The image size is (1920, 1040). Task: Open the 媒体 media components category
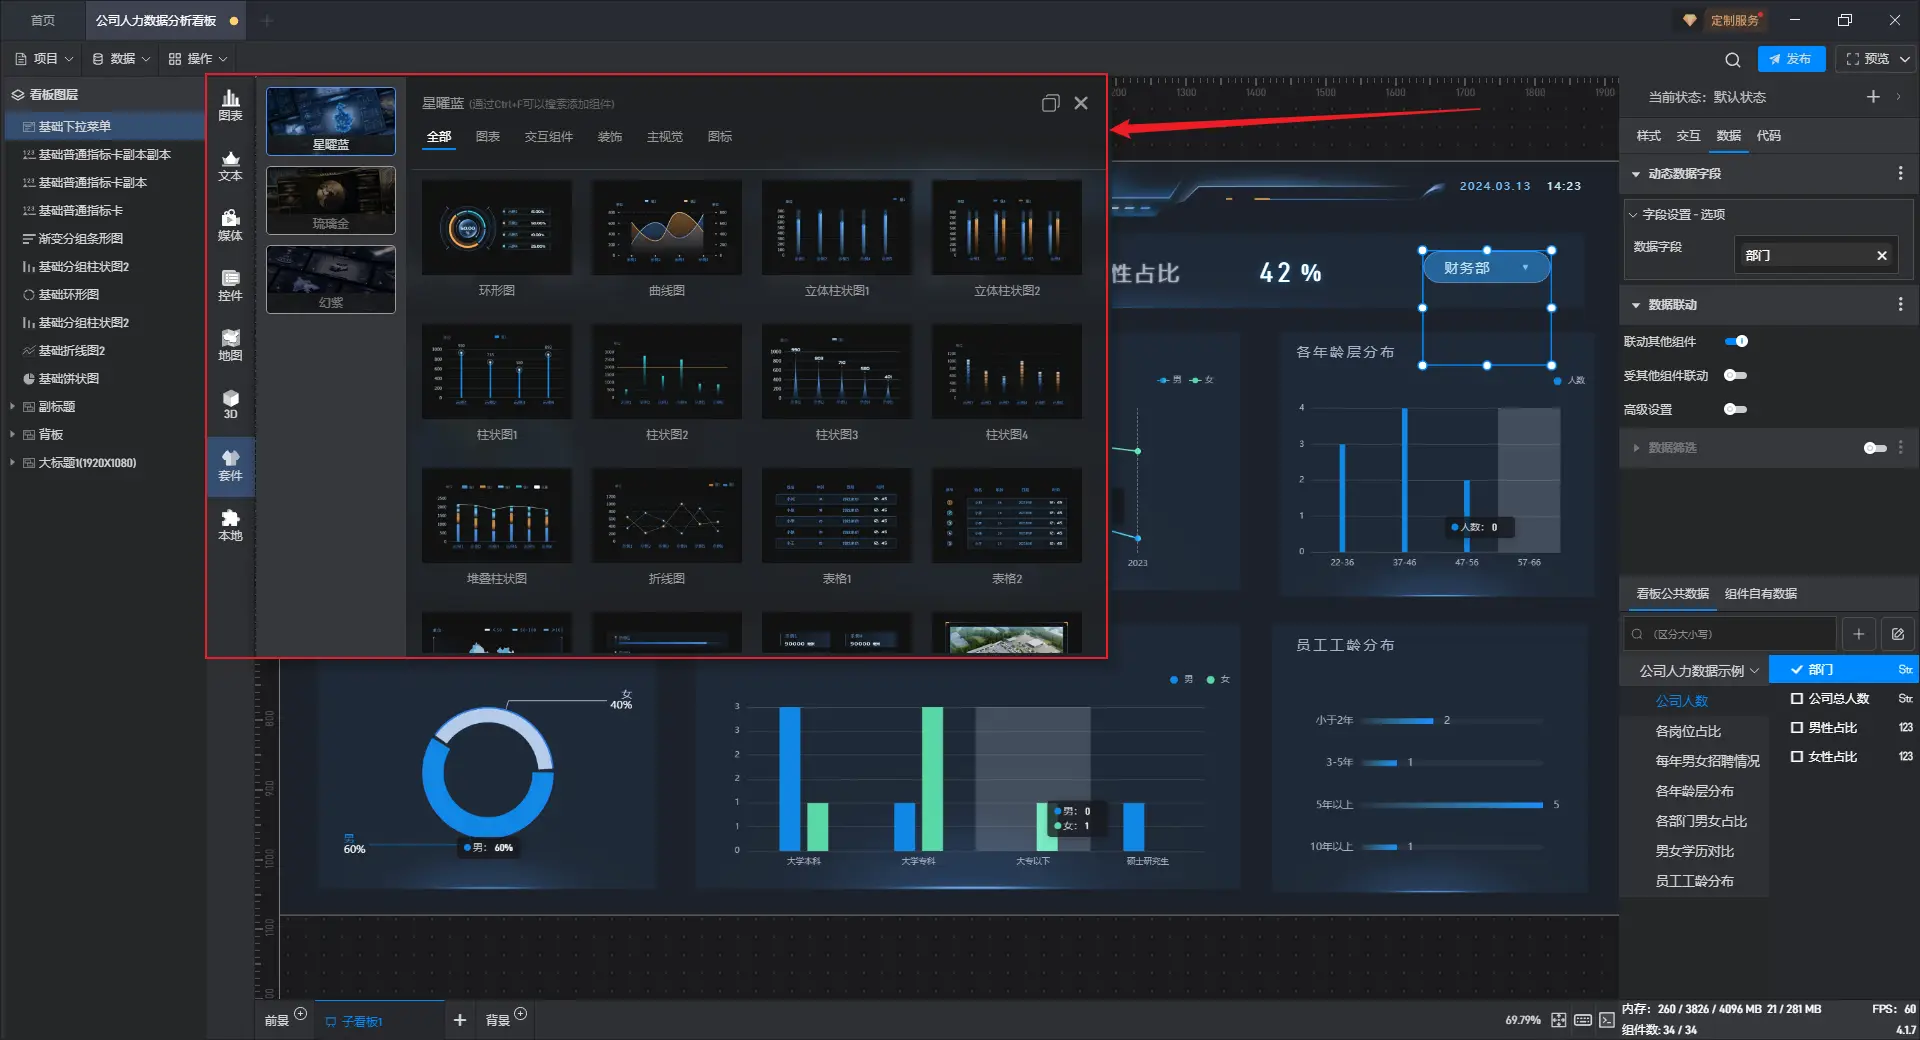point(230,225)
